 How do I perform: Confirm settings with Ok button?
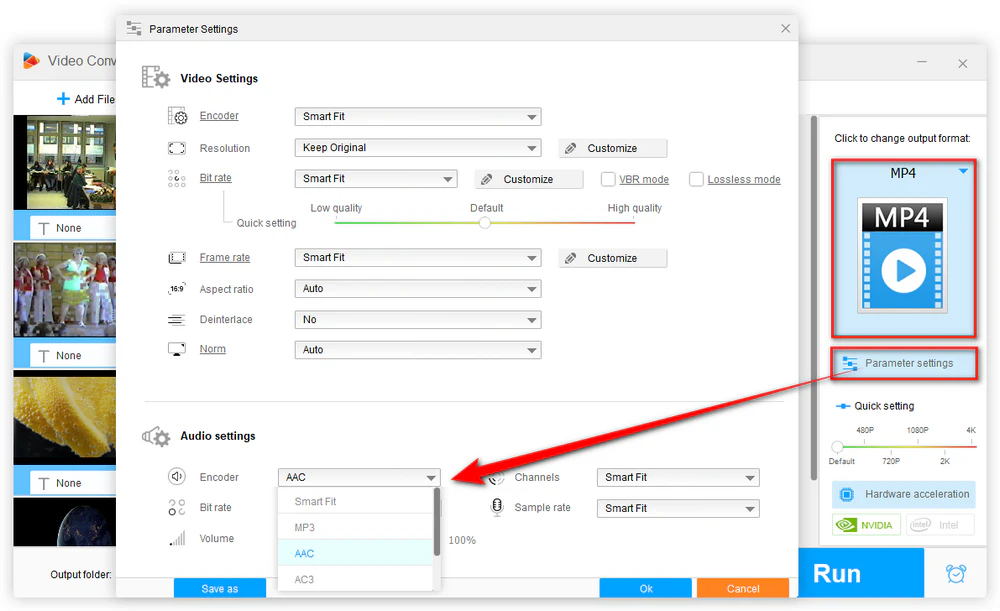645,588
